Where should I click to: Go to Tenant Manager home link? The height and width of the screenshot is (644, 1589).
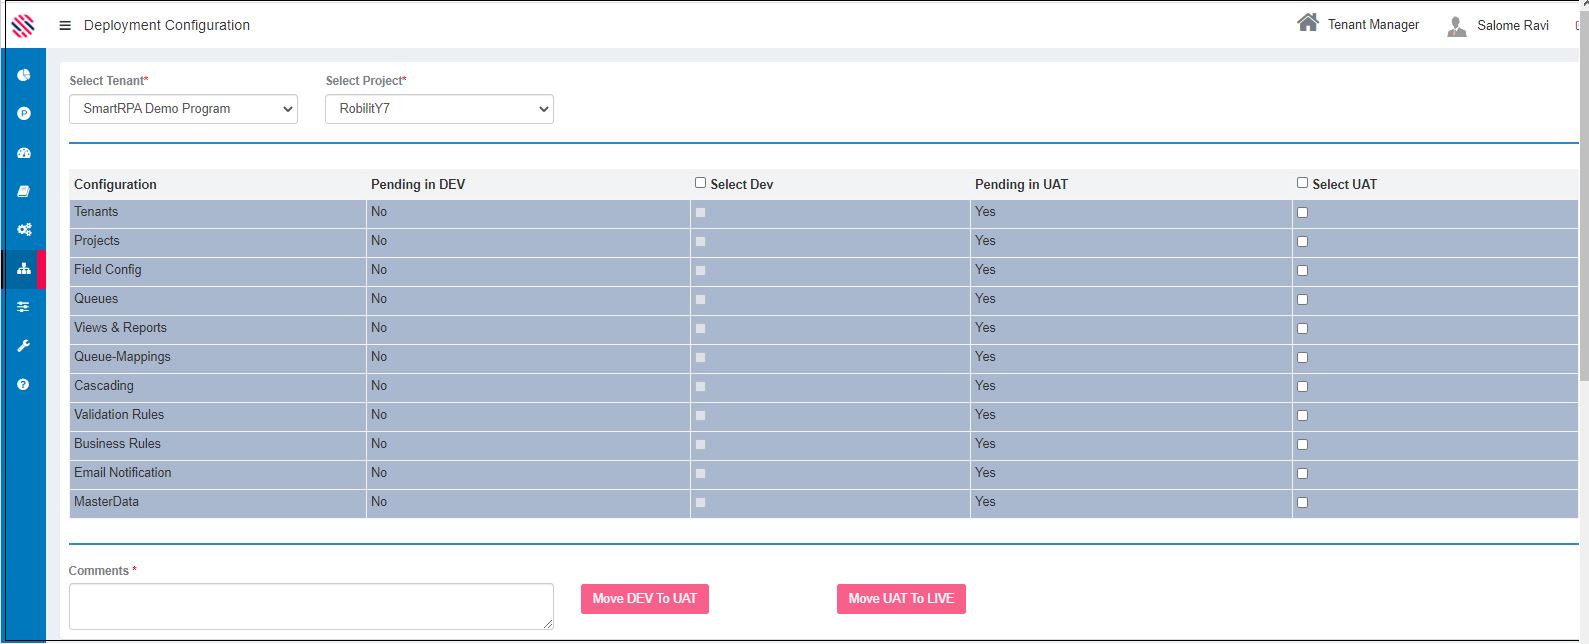point(1358,24)
